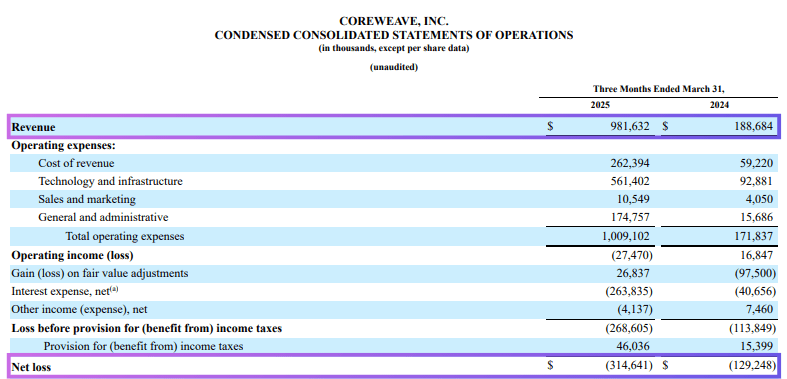Select the Cost of revenue label
This screenshot has width=787, height=379.
click(x=76, y=163)
